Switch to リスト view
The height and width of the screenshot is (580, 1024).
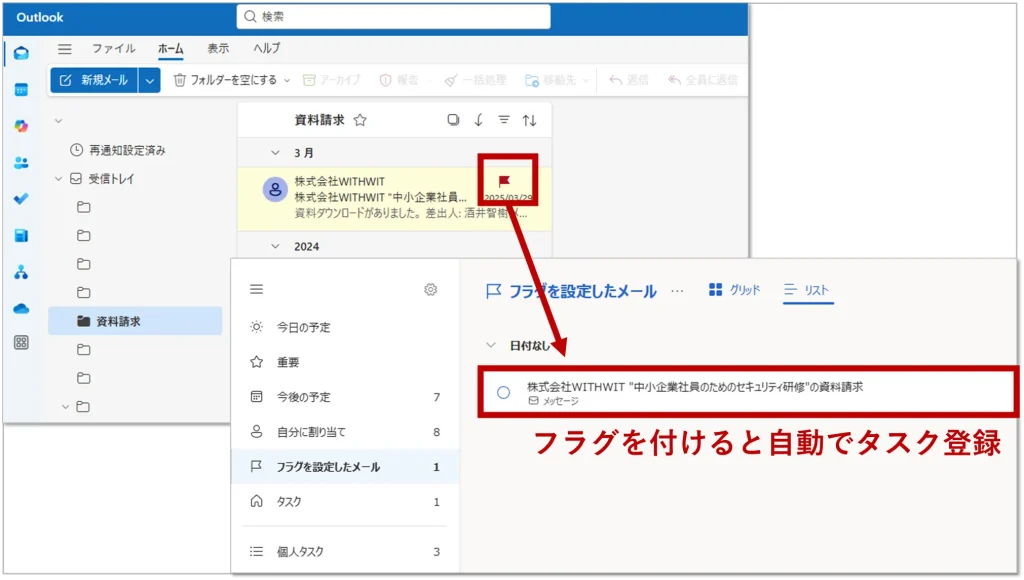coord(807,290)
